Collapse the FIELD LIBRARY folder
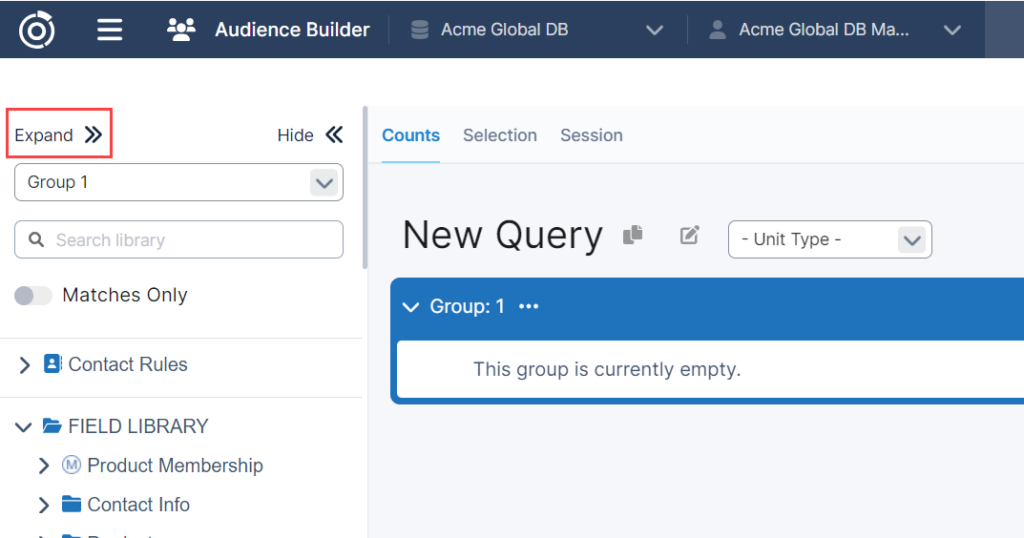Screen dimensions: 1024x538 click(24, 427)
